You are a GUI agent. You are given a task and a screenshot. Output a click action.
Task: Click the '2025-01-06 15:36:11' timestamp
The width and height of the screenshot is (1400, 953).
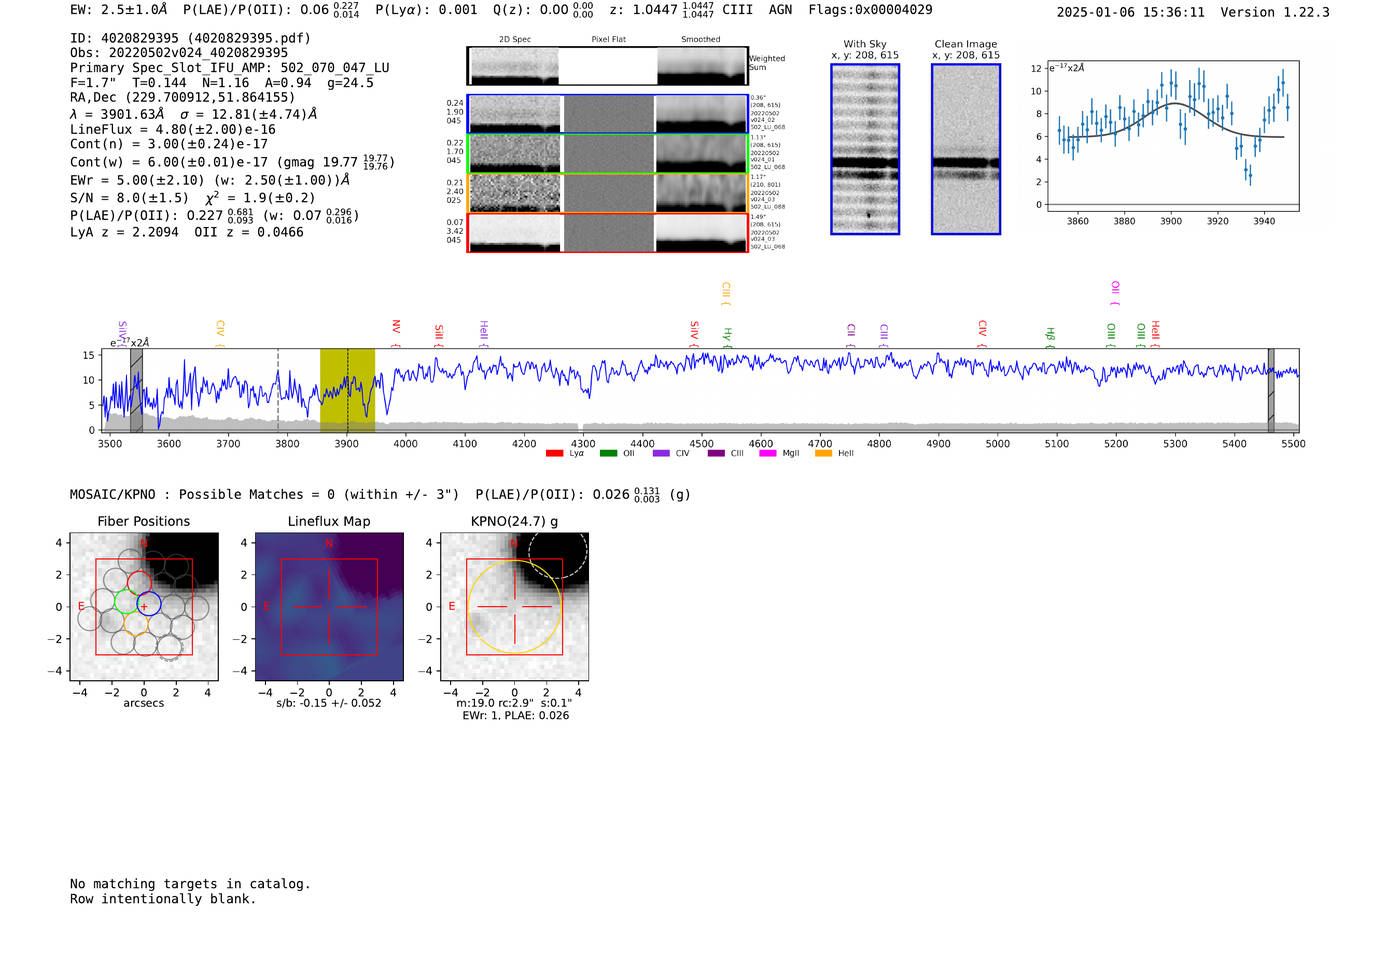pyautogui.click(x=1130, y=12)
